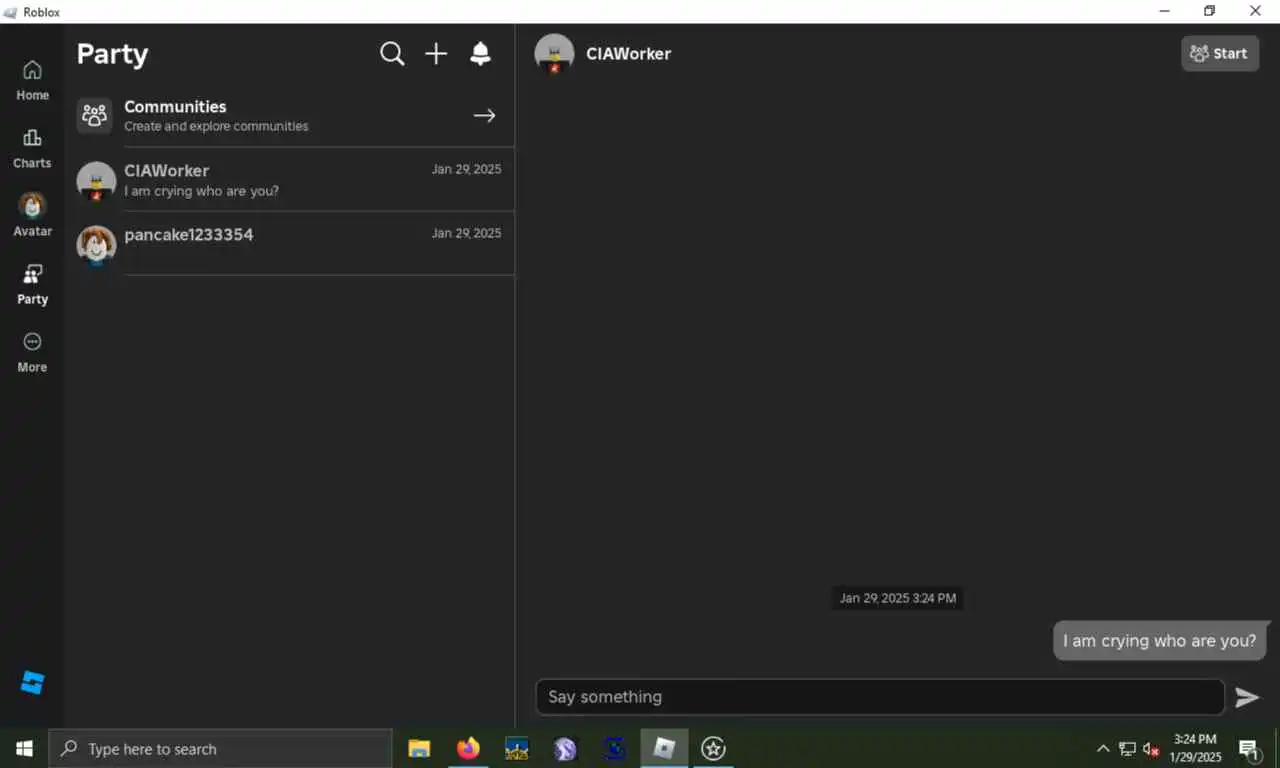Click pancake1233354's avatar thumbnail
1280x768 pixels.
[96, 245]
